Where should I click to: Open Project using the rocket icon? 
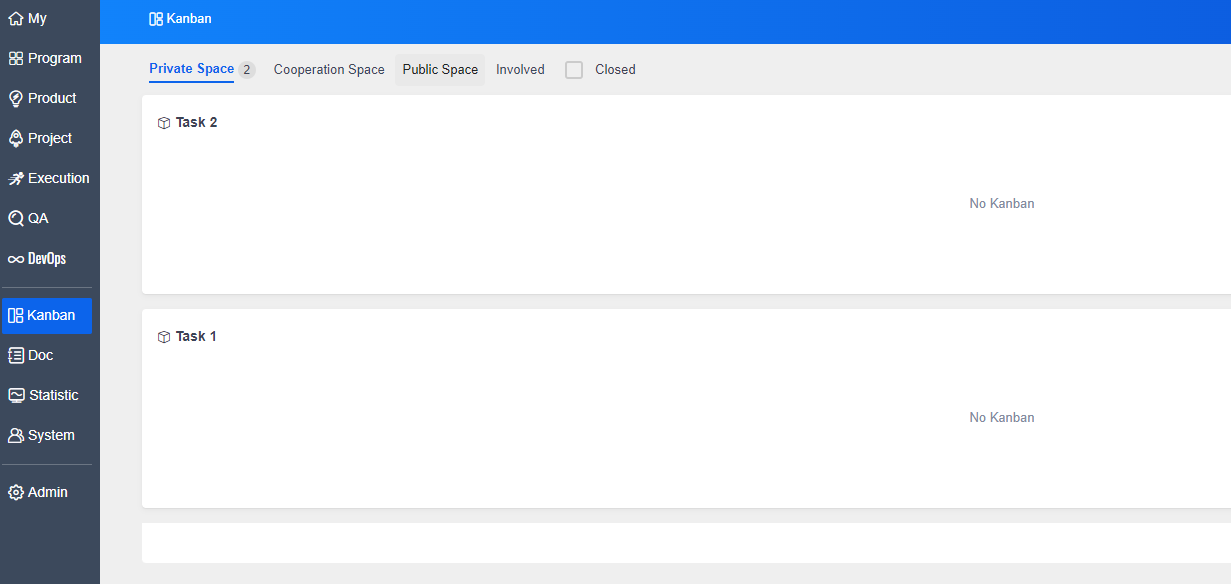16,139
